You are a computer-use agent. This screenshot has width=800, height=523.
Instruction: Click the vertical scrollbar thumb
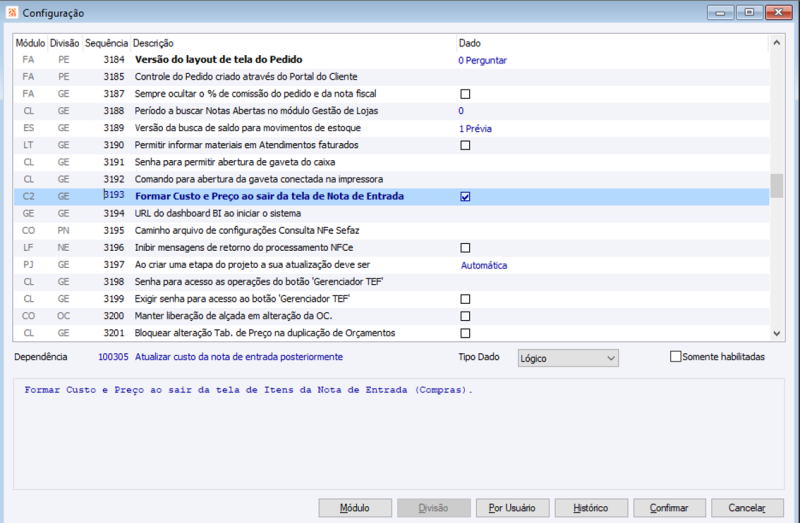pyautogui.click(x=777, y=186)
